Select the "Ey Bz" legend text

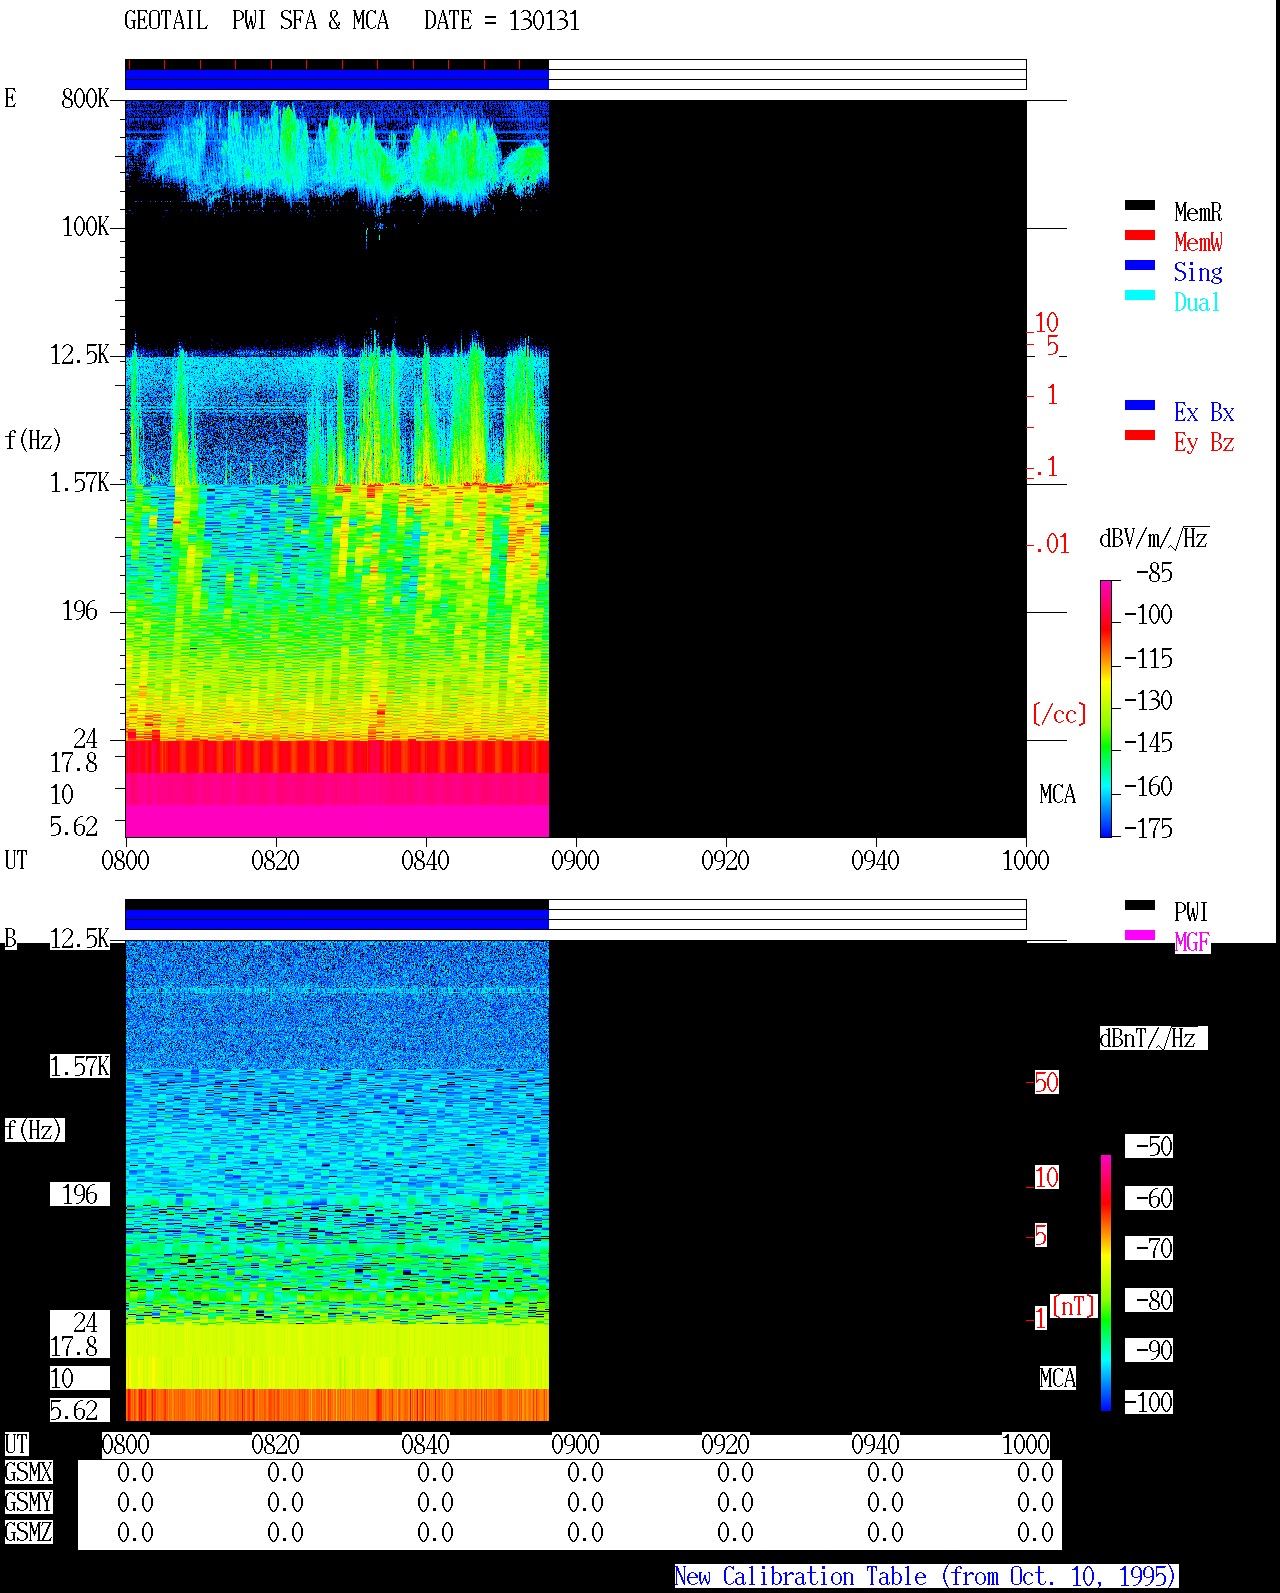pos(1204,443)
